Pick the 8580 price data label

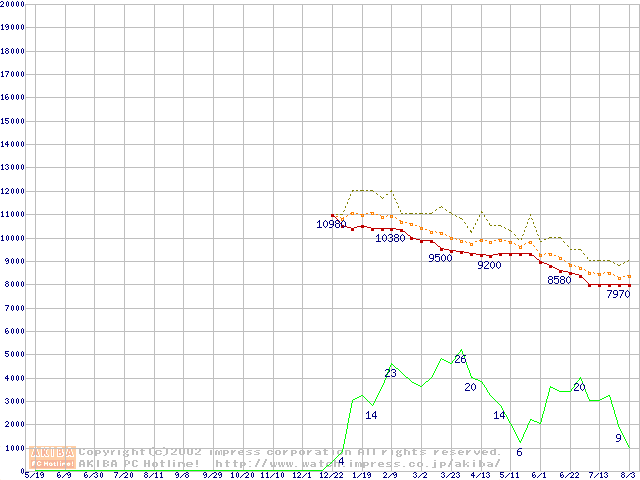[559, 280]
